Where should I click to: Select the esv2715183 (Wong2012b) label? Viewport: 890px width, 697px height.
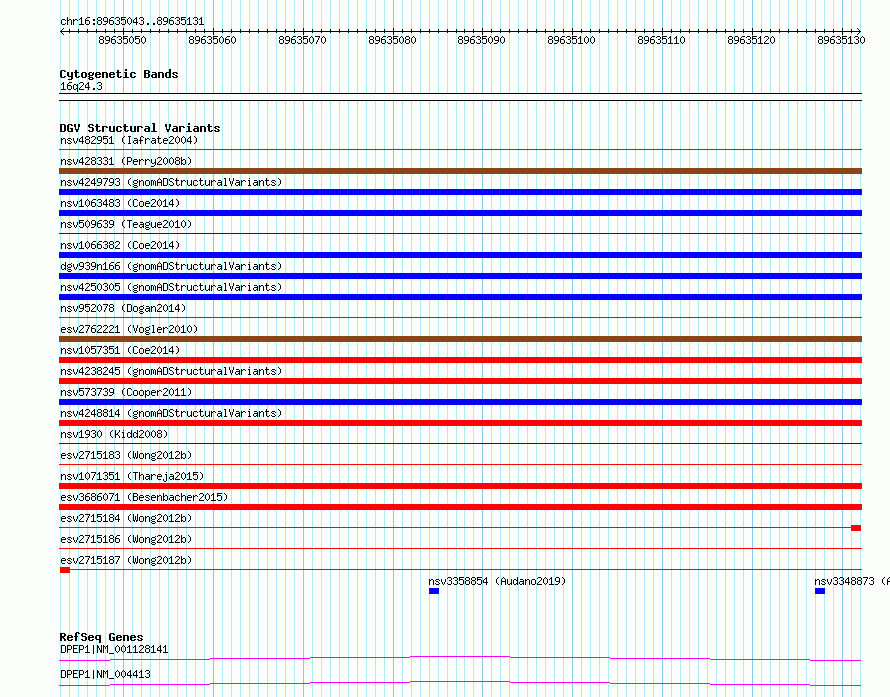pos(126,455)
